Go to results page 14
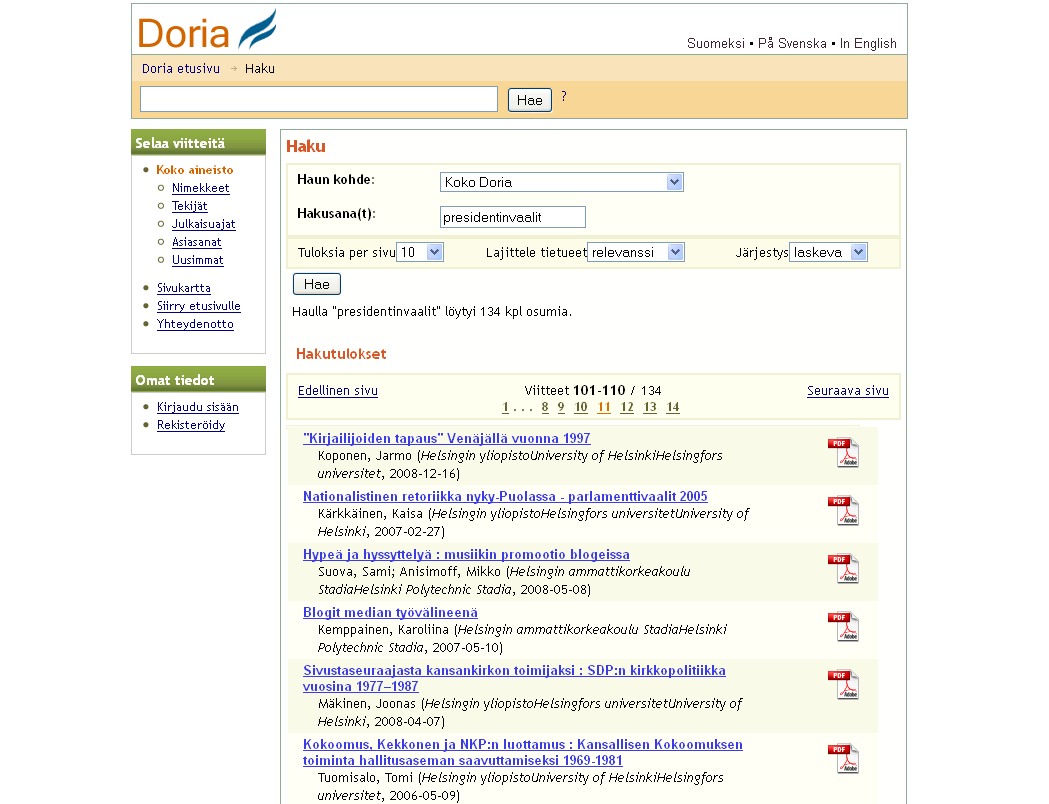The image size is (1049, 804). pyautogui.click(x=673, y=407)
